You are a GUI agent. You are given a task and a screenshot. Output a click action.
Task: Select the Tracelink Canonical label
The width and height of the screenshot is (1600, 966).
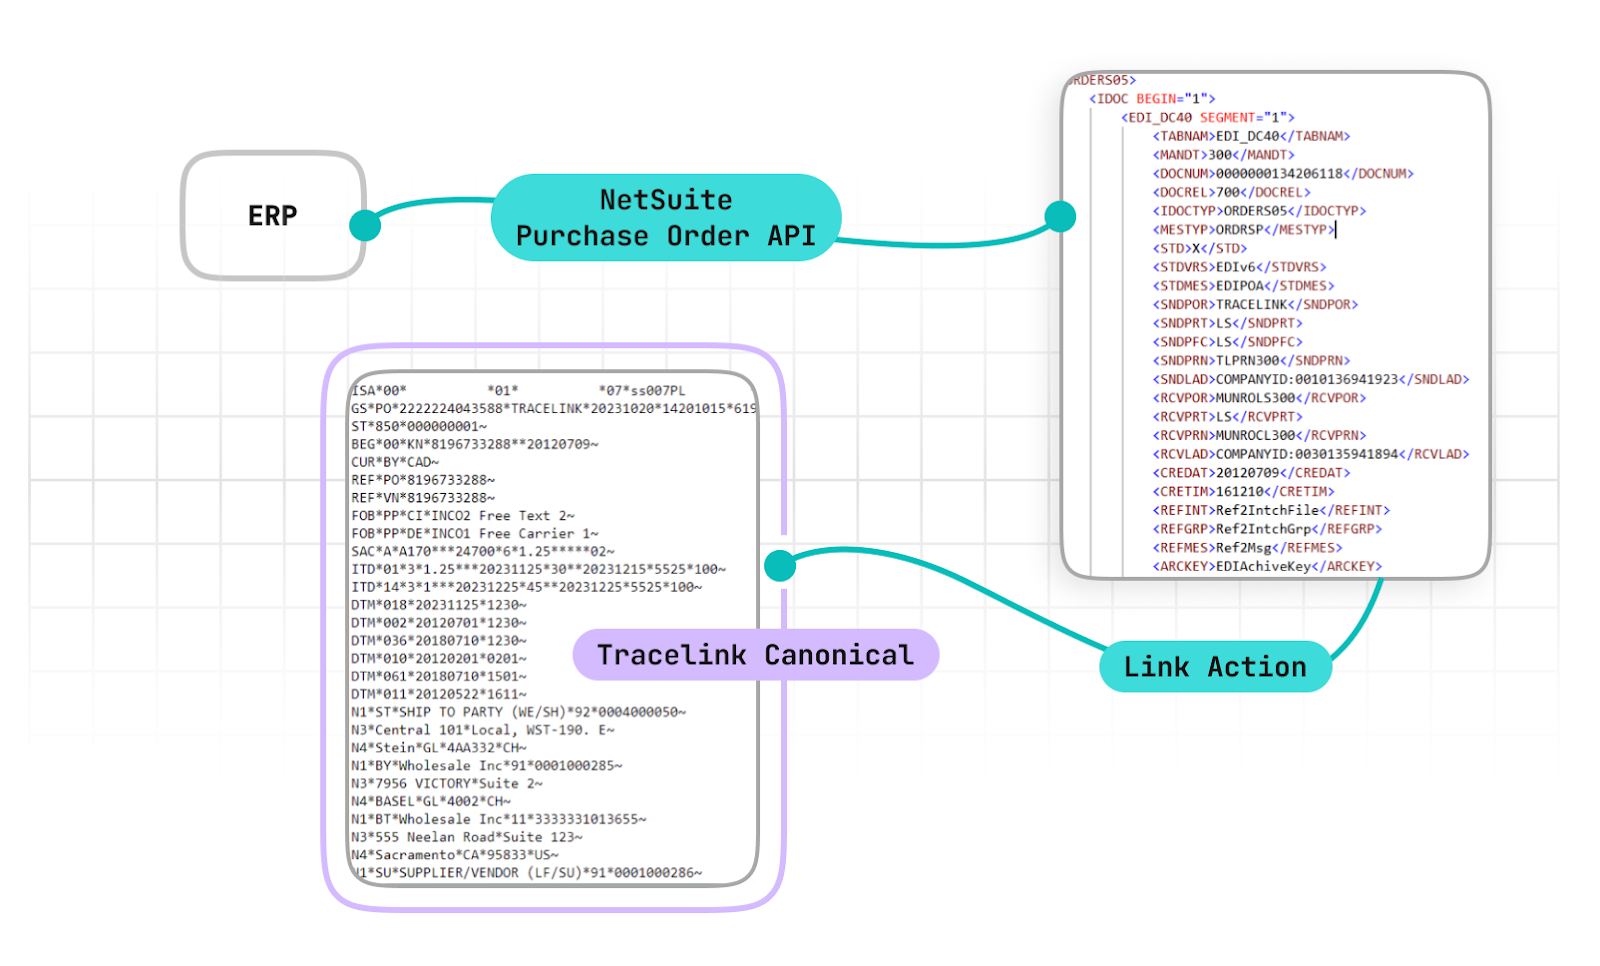point(756,655)
